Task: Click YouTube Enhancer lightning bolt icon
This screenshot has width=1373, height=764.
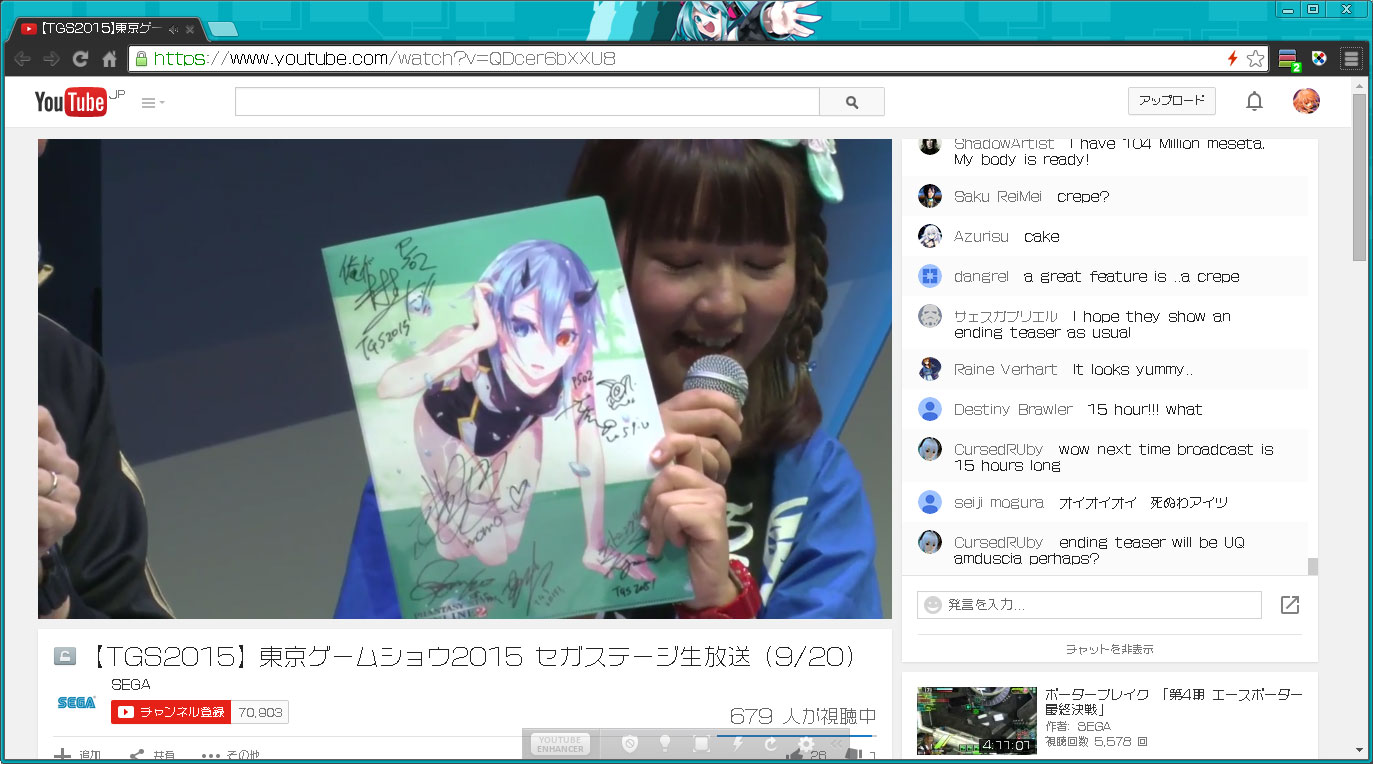Action: 738,744
